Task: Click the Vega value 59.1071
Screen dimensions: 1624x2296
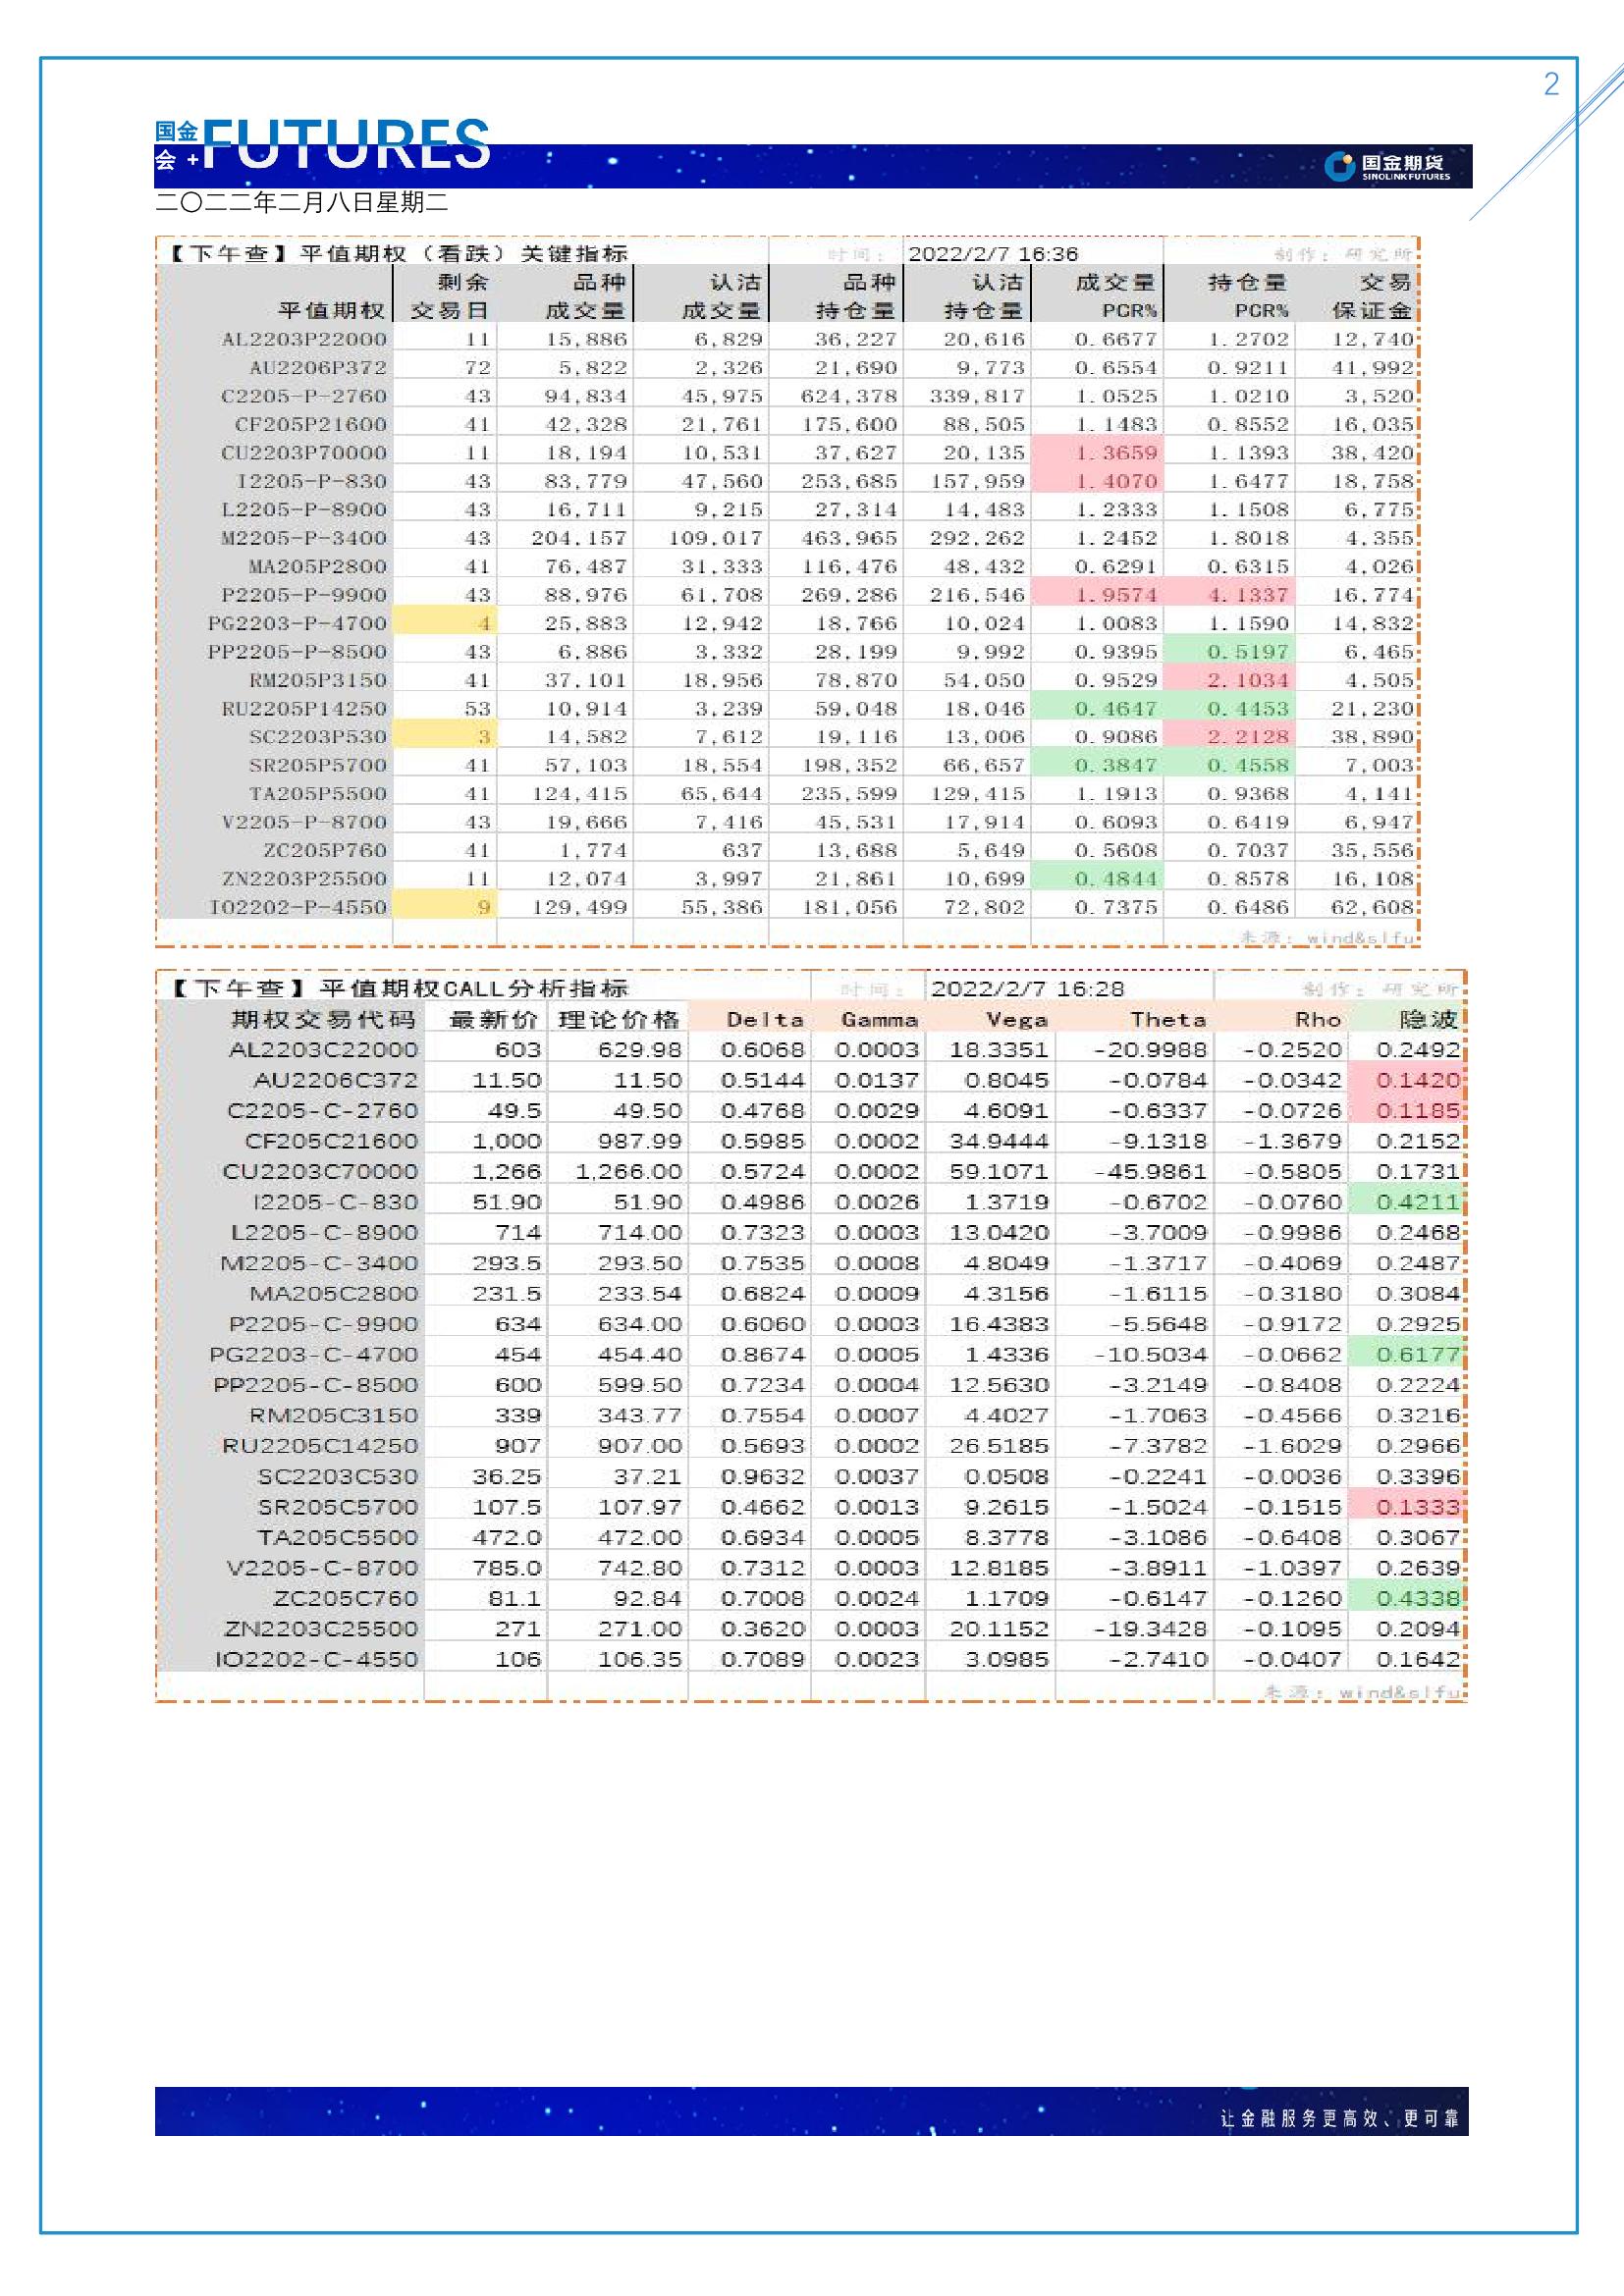Action: pyautogui.click(x=998, y=1172)
